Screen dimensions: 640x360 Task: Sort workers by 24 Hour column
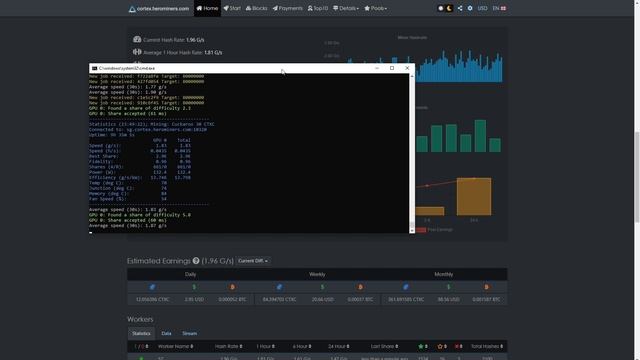coord(338,346)
